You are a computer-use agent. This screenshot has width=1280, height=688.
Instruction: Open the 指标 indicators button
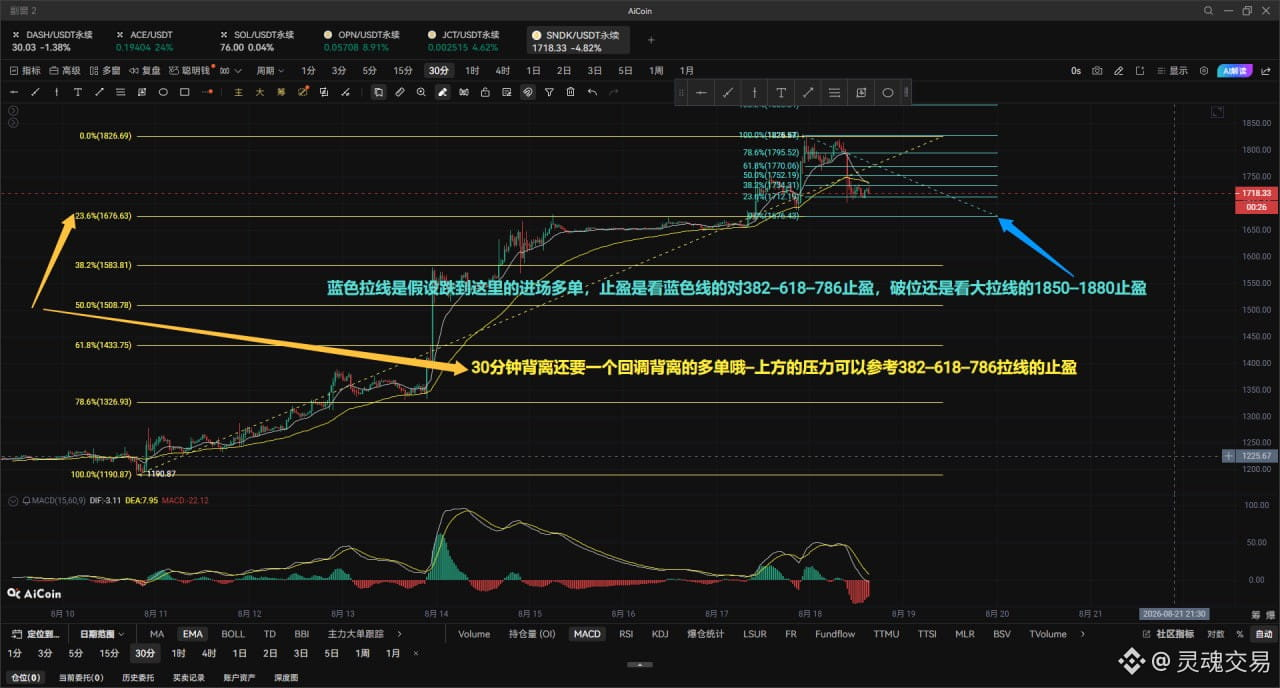pos(24,71)
